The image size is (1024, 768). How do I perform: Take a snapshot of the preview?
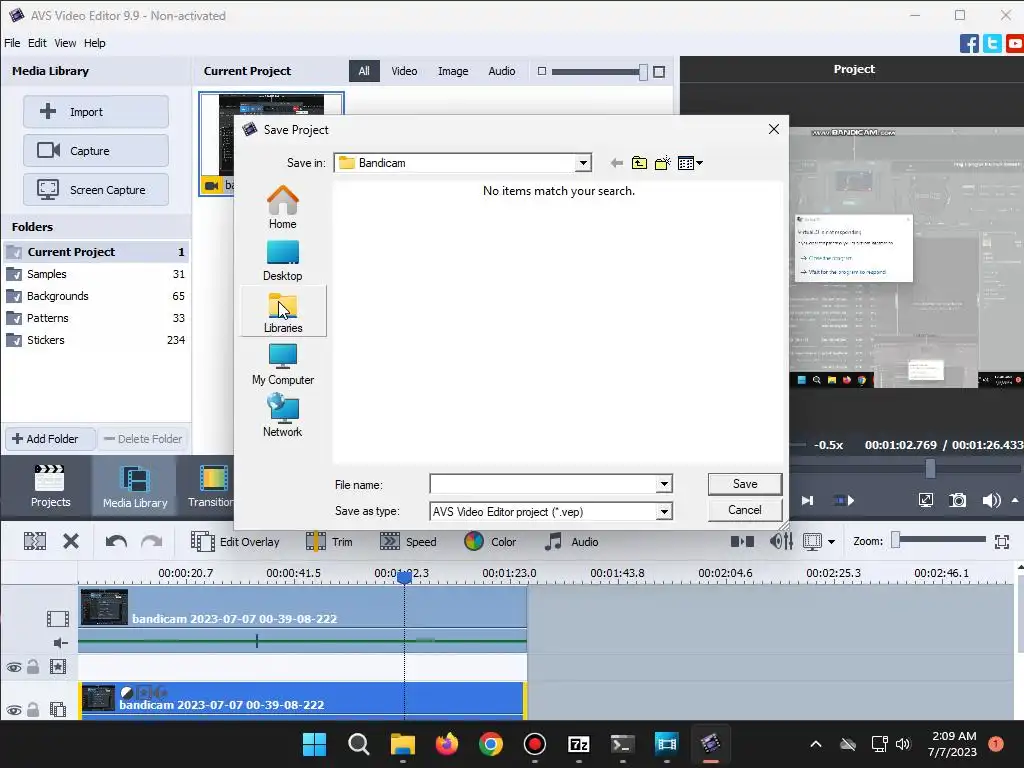point(957,500)
